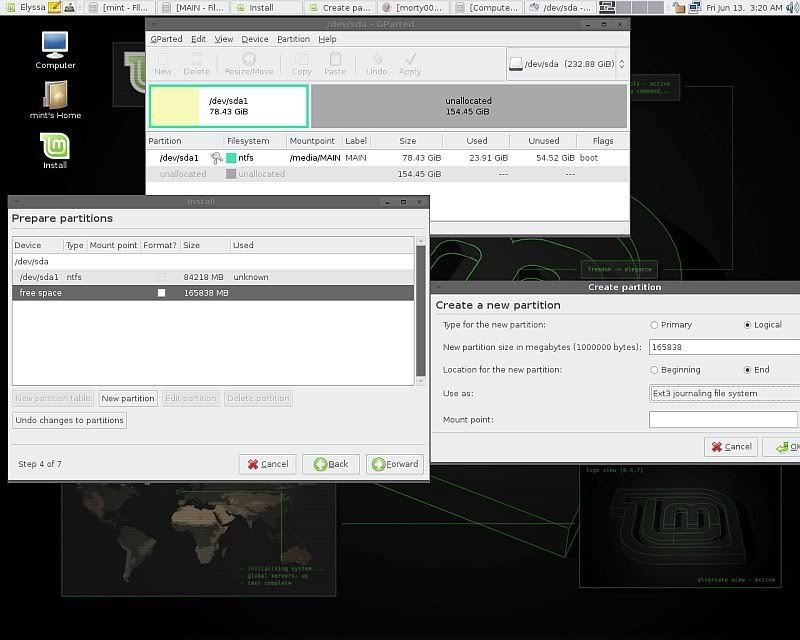Click the Delete partition button
The height and width of the screenshot is (640, 800).
click(x=258, y=399)
